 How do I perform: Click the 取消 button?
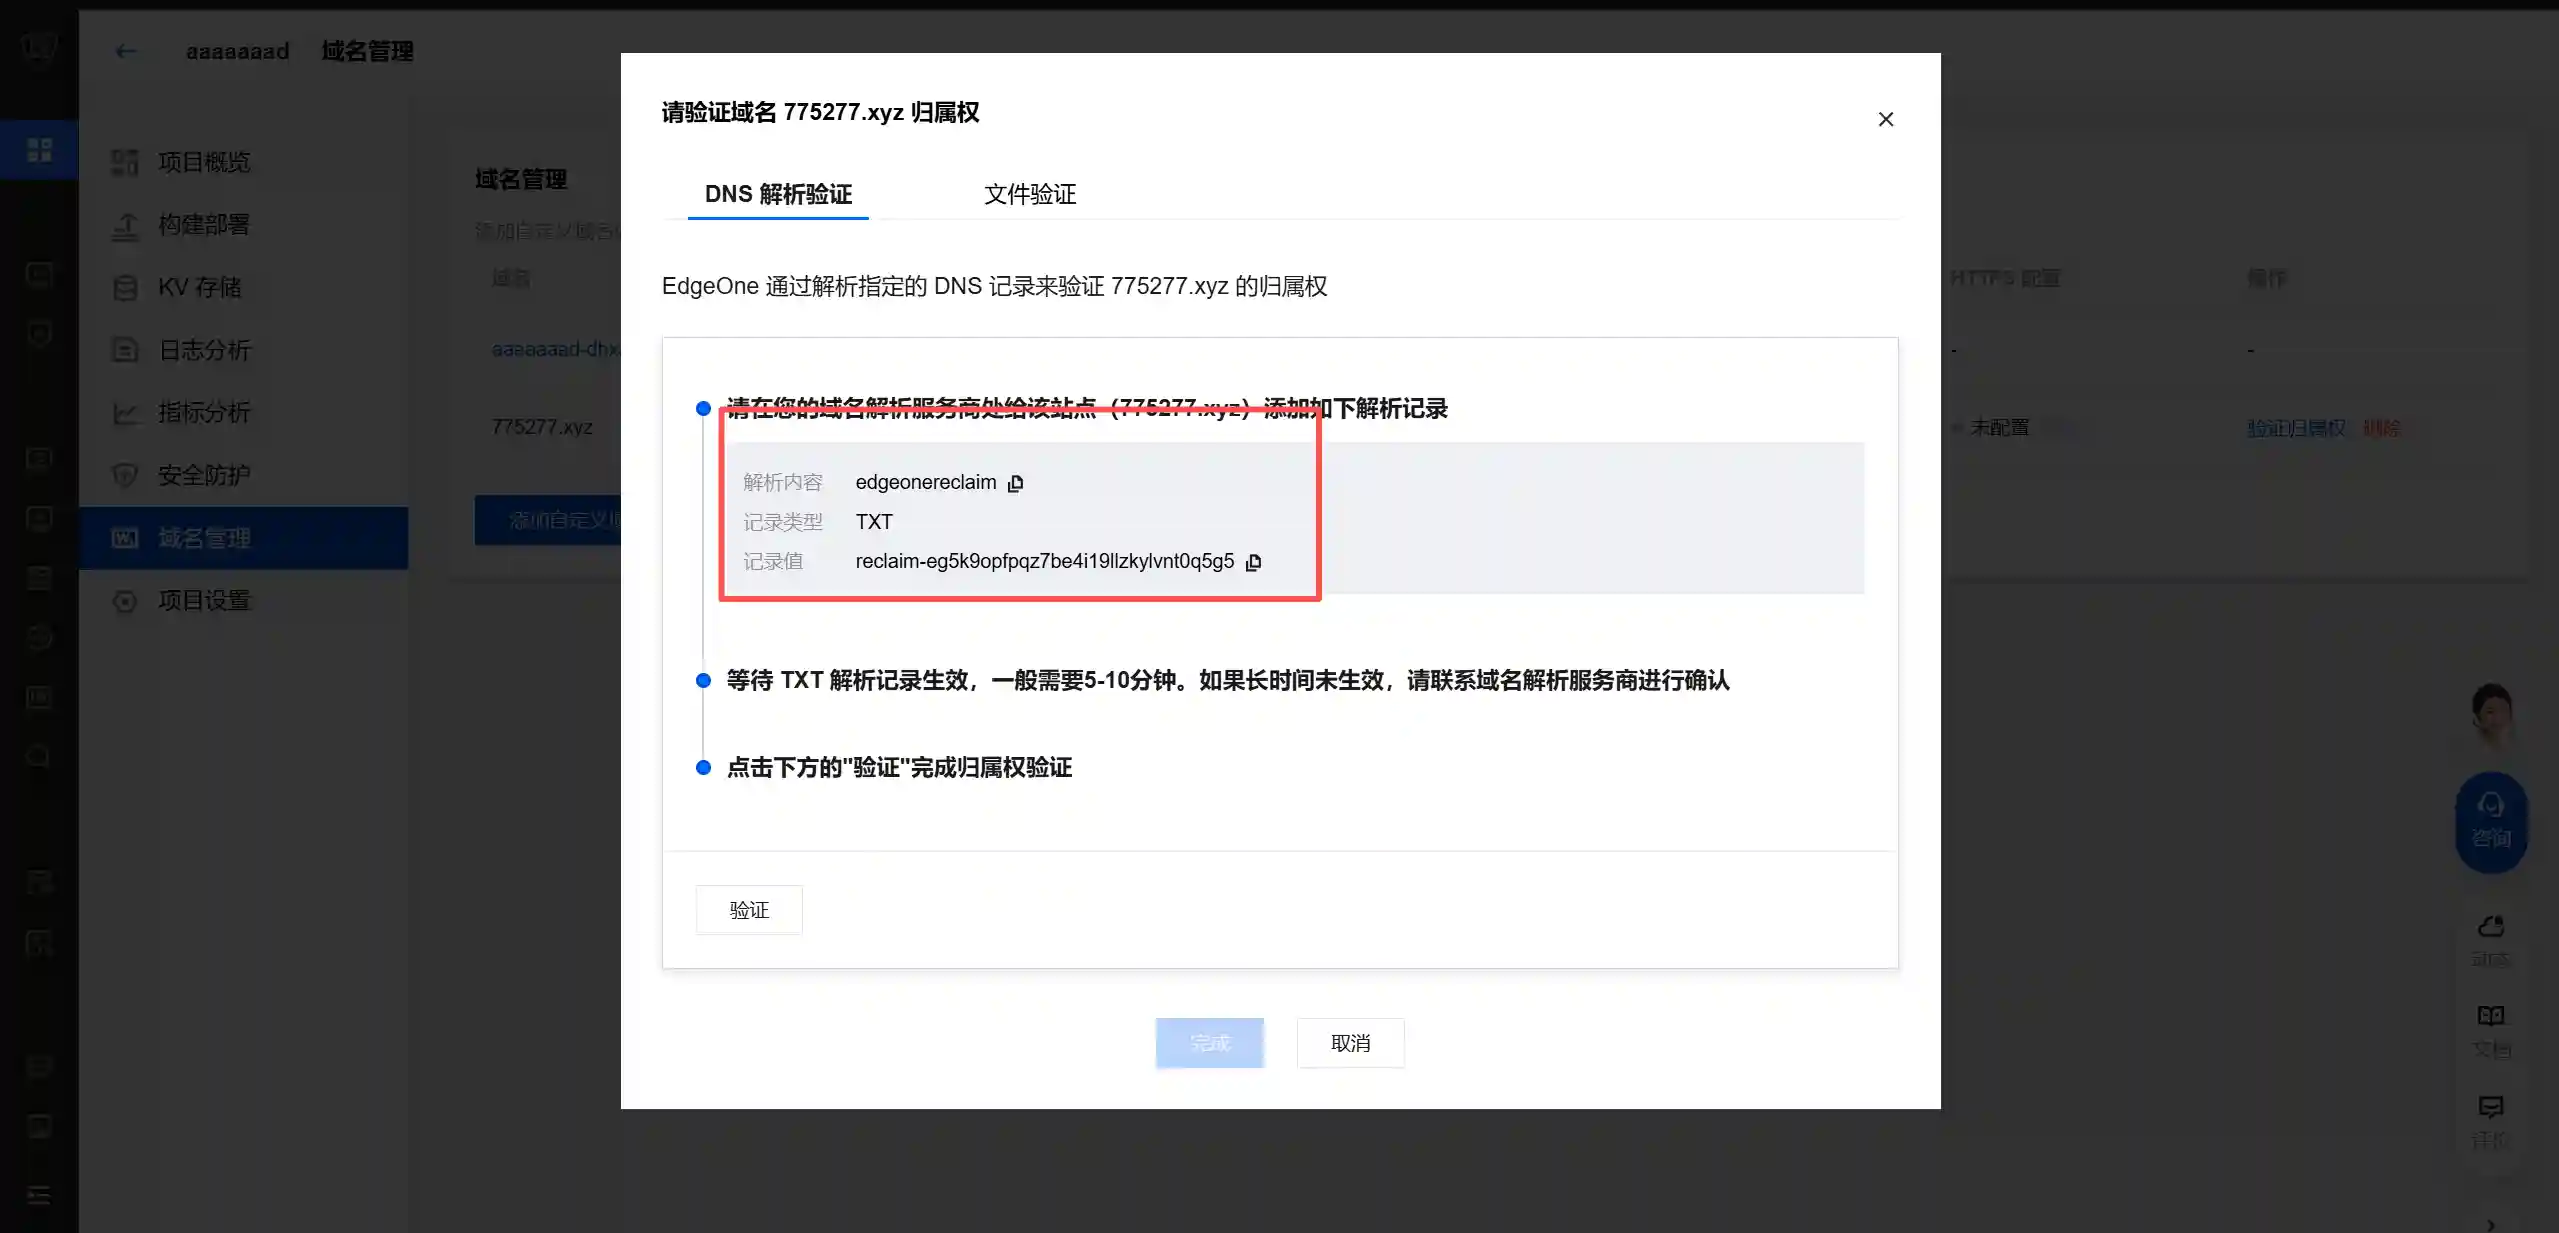[x=1350, y=1043]
